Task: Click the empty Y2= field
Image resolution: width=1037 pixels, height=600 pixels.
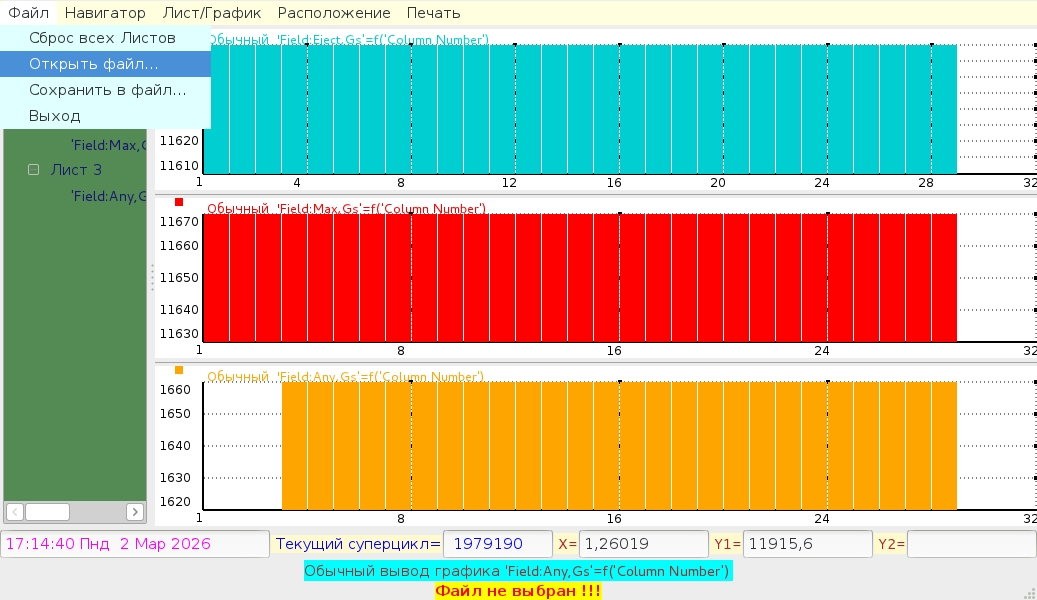Action: [970, 544]
